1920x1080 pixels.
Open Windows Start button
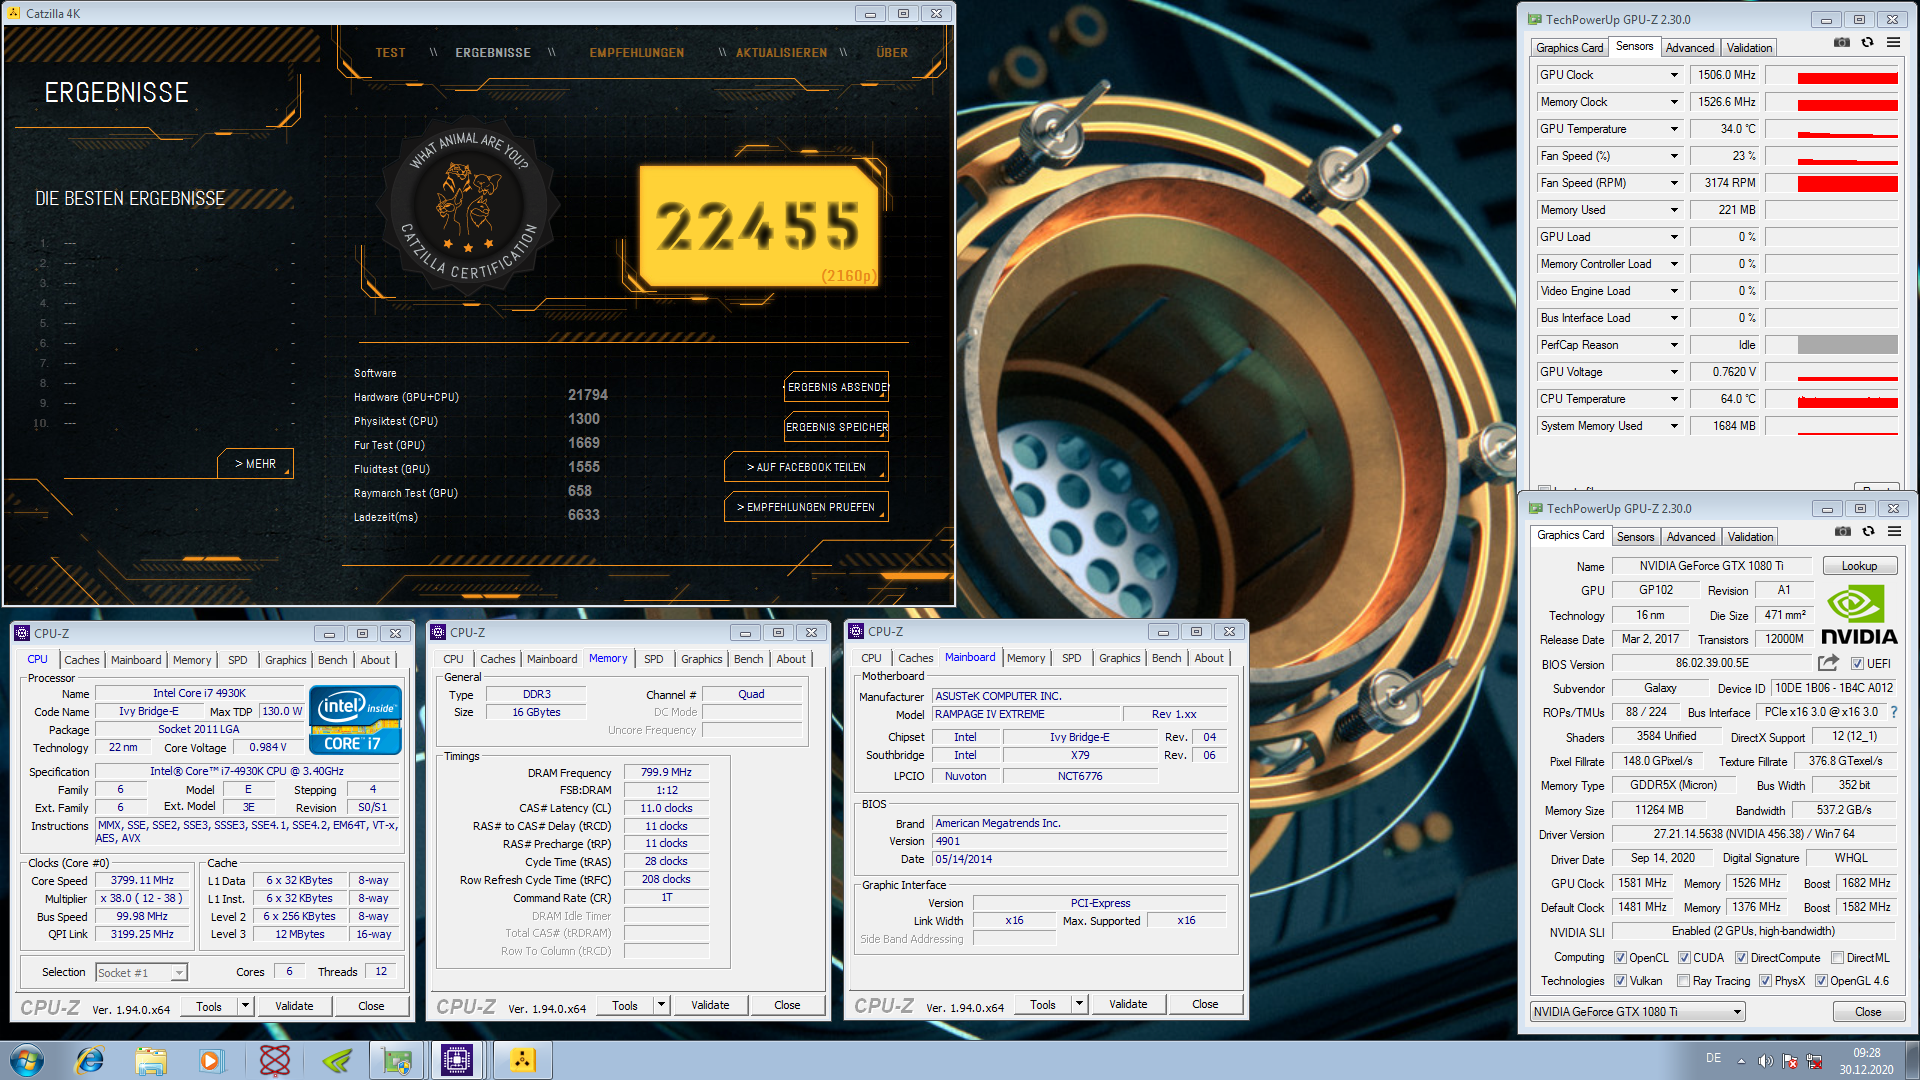pyautogui.click(x=27, y=1060)
